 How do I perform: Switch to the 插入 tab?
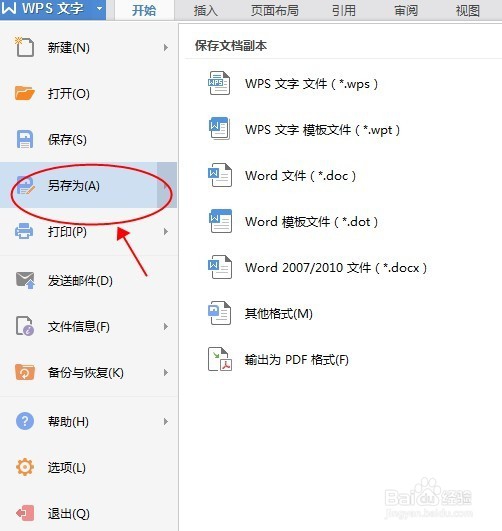pos(206,10)
